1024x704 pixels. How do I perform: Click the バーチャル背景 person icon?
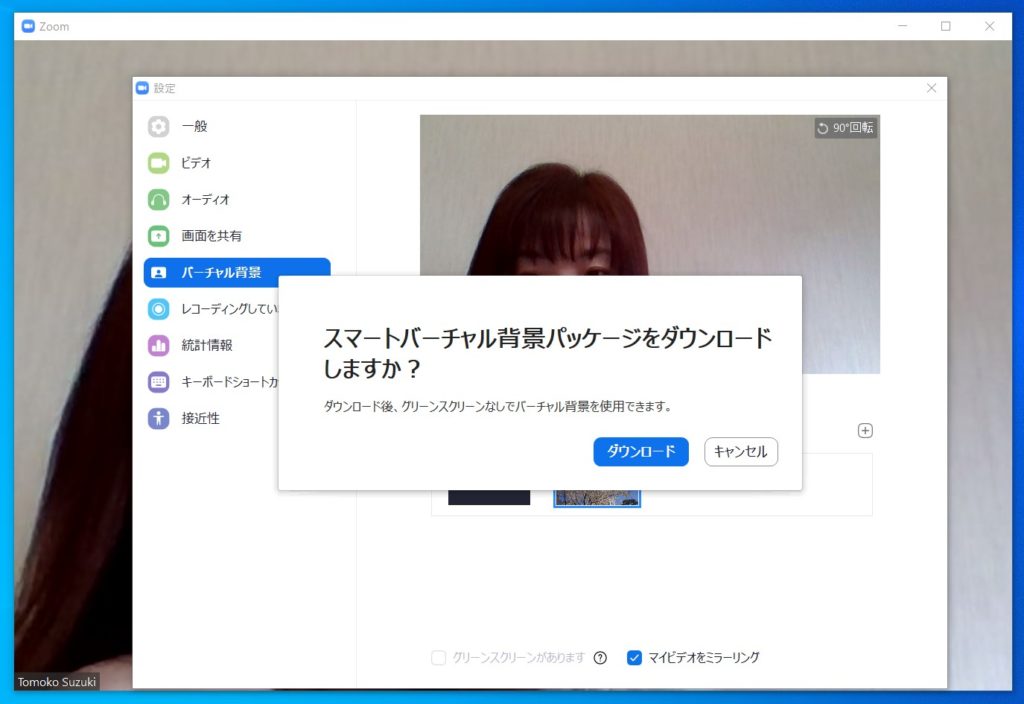[159, 272]
